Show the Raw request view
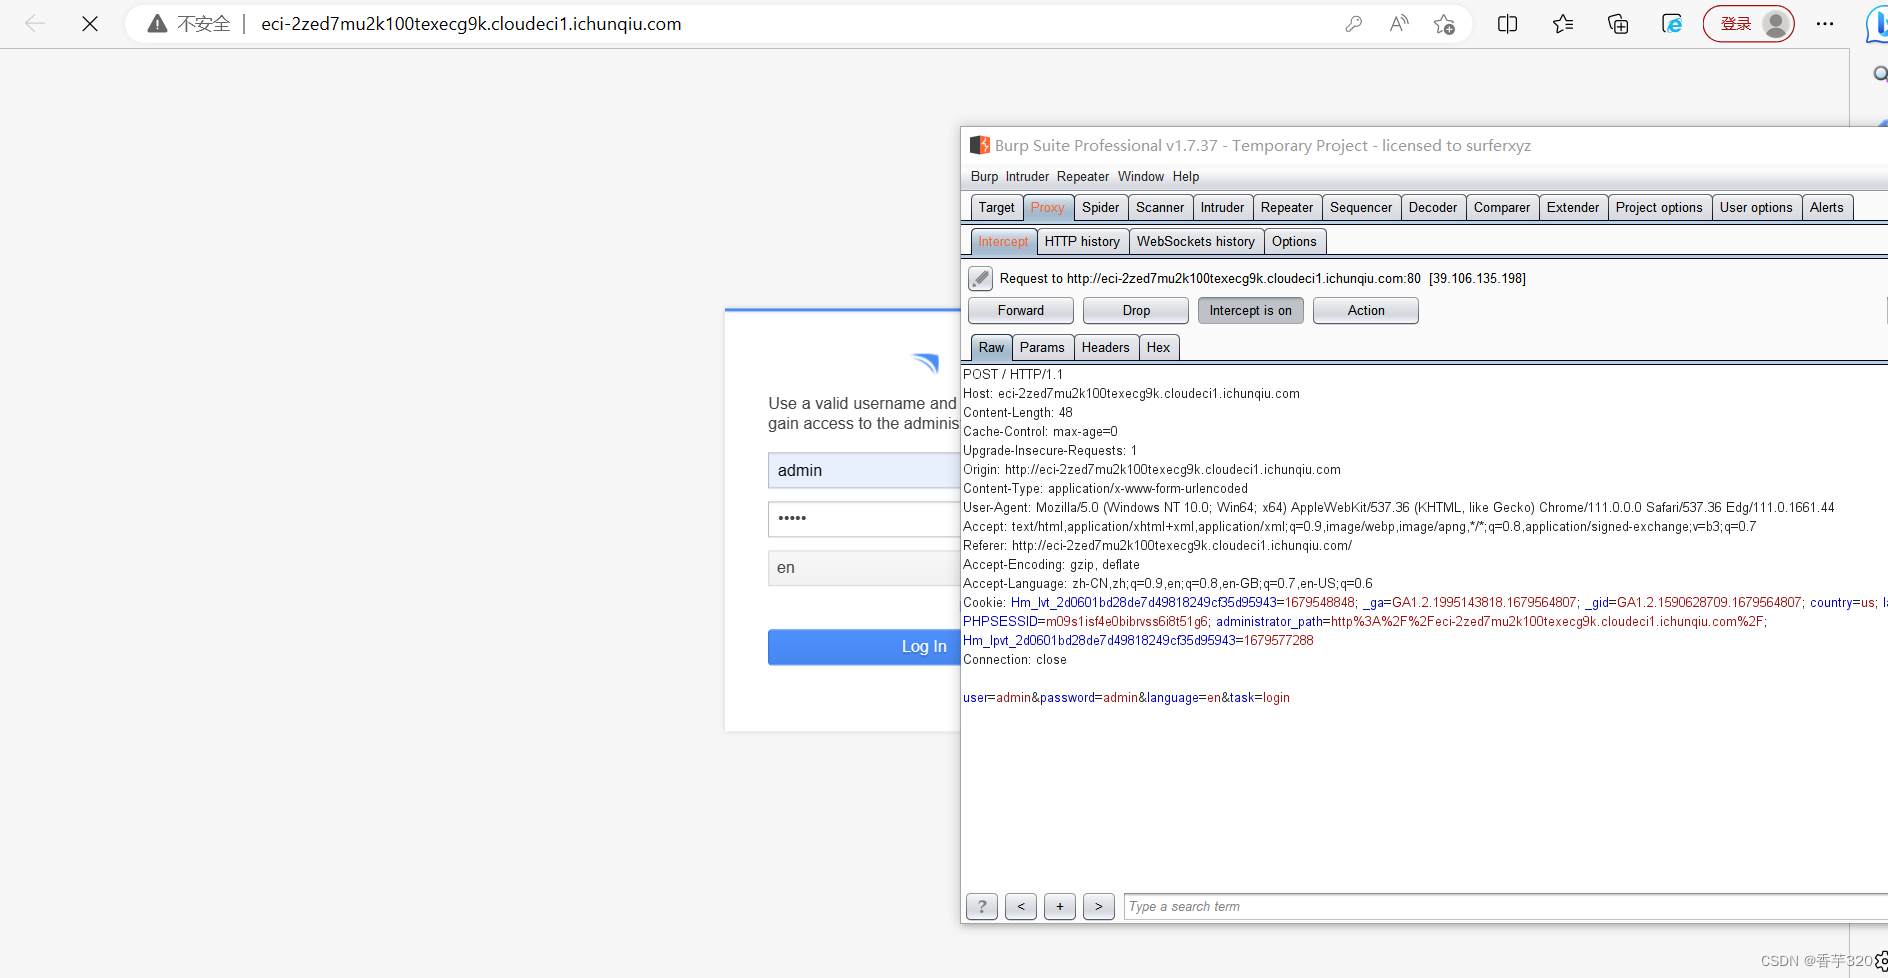Image resolution: width=1888 pixels, height=978 pixels. coord(991,348)
